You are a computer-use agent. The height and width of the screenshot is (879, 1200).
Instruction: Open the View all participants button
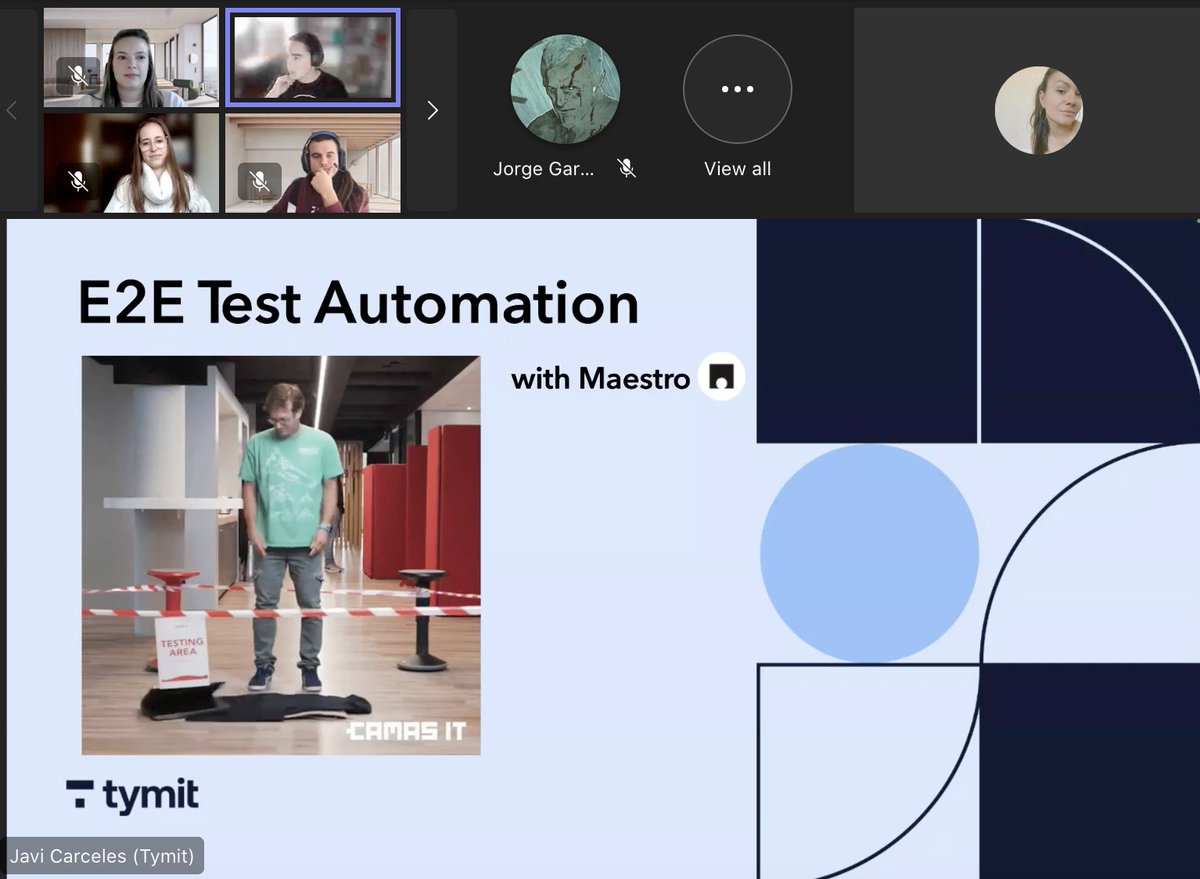coord(737,89)
